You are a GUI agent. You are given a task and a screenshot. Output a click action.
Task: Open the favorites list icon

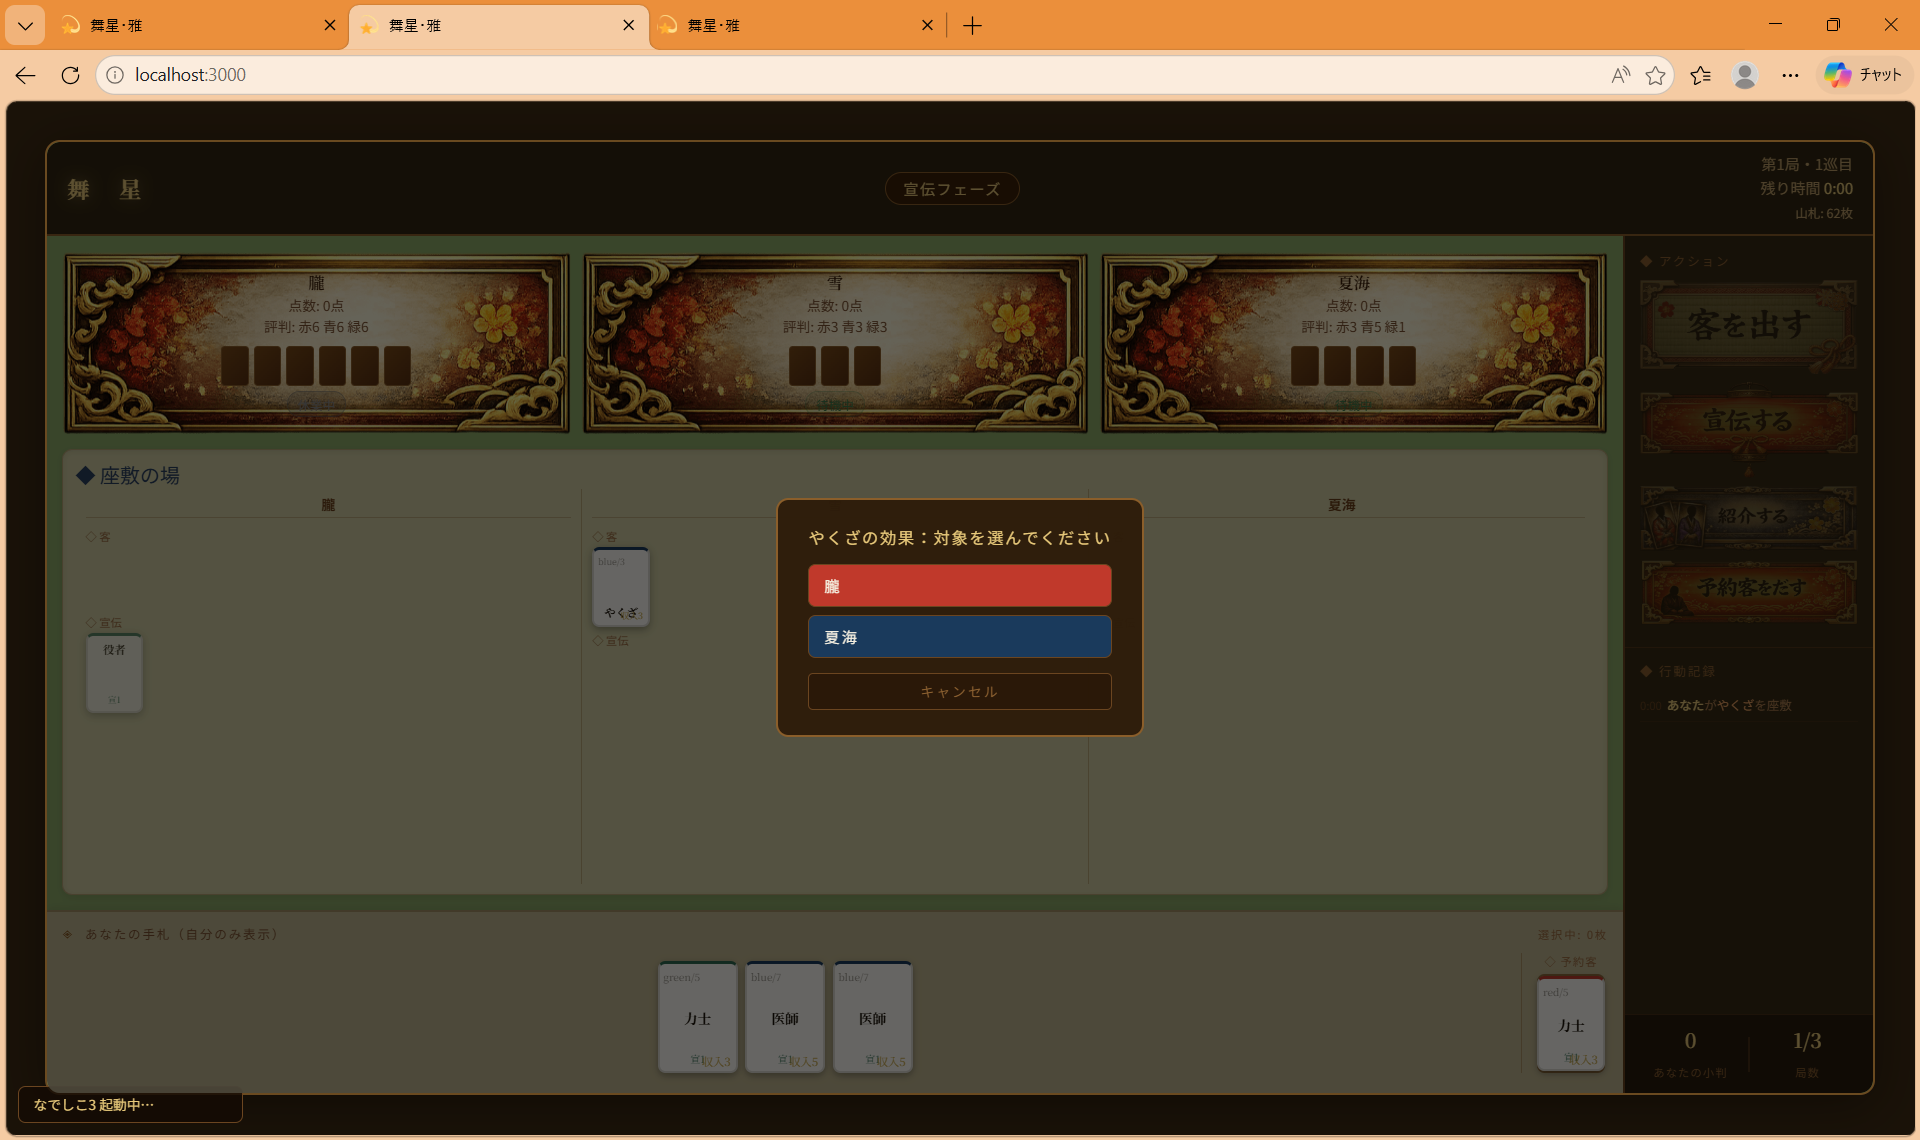(x=1700, y=75)
